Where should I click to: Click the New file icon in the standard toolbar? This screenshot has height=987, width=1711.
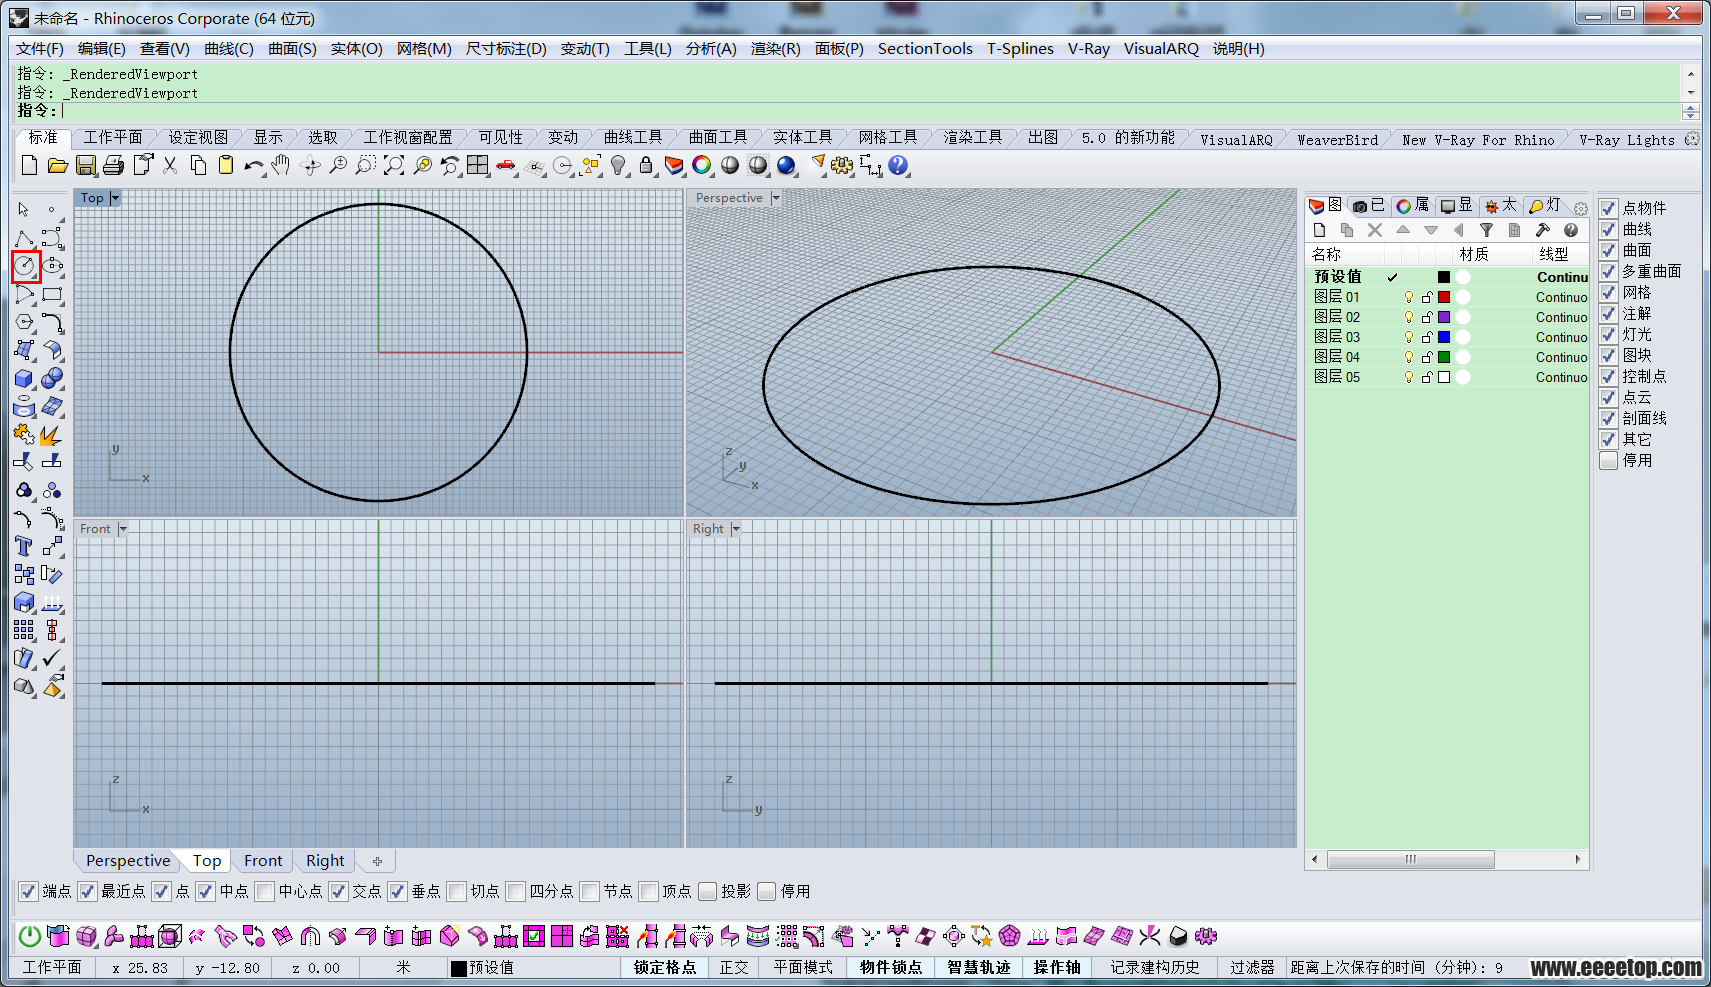29,165
